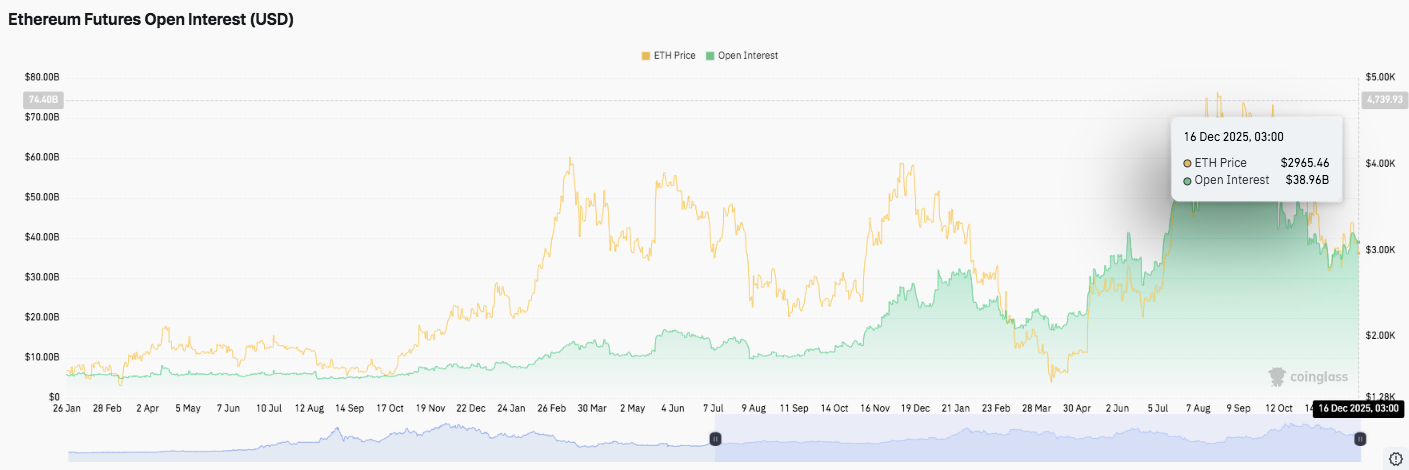Click the highlighted selected range in navigator
Screen dimensions: 1409x470
[x=1037, y=440]
